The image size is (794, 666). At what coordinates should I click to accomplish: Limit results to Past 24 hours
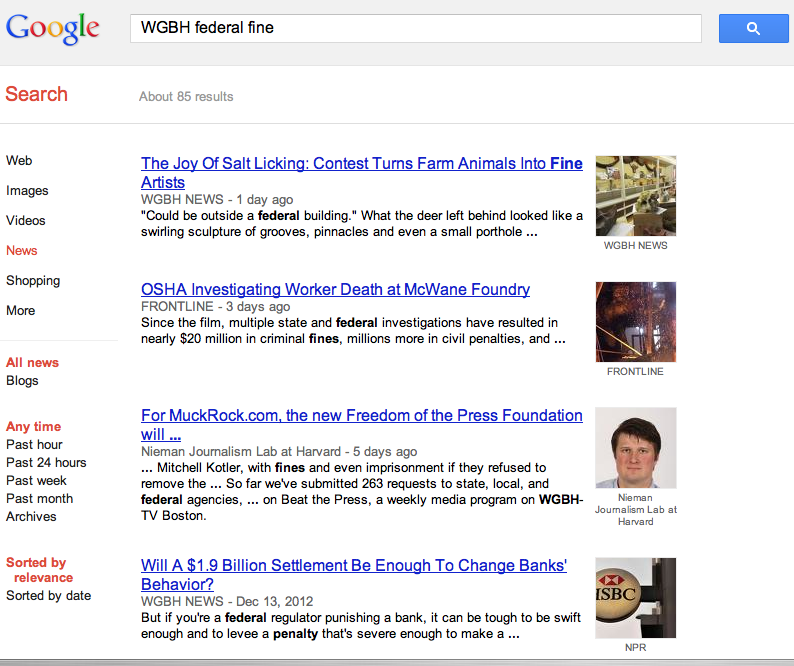pyautogui.click(x=46, y=462)
